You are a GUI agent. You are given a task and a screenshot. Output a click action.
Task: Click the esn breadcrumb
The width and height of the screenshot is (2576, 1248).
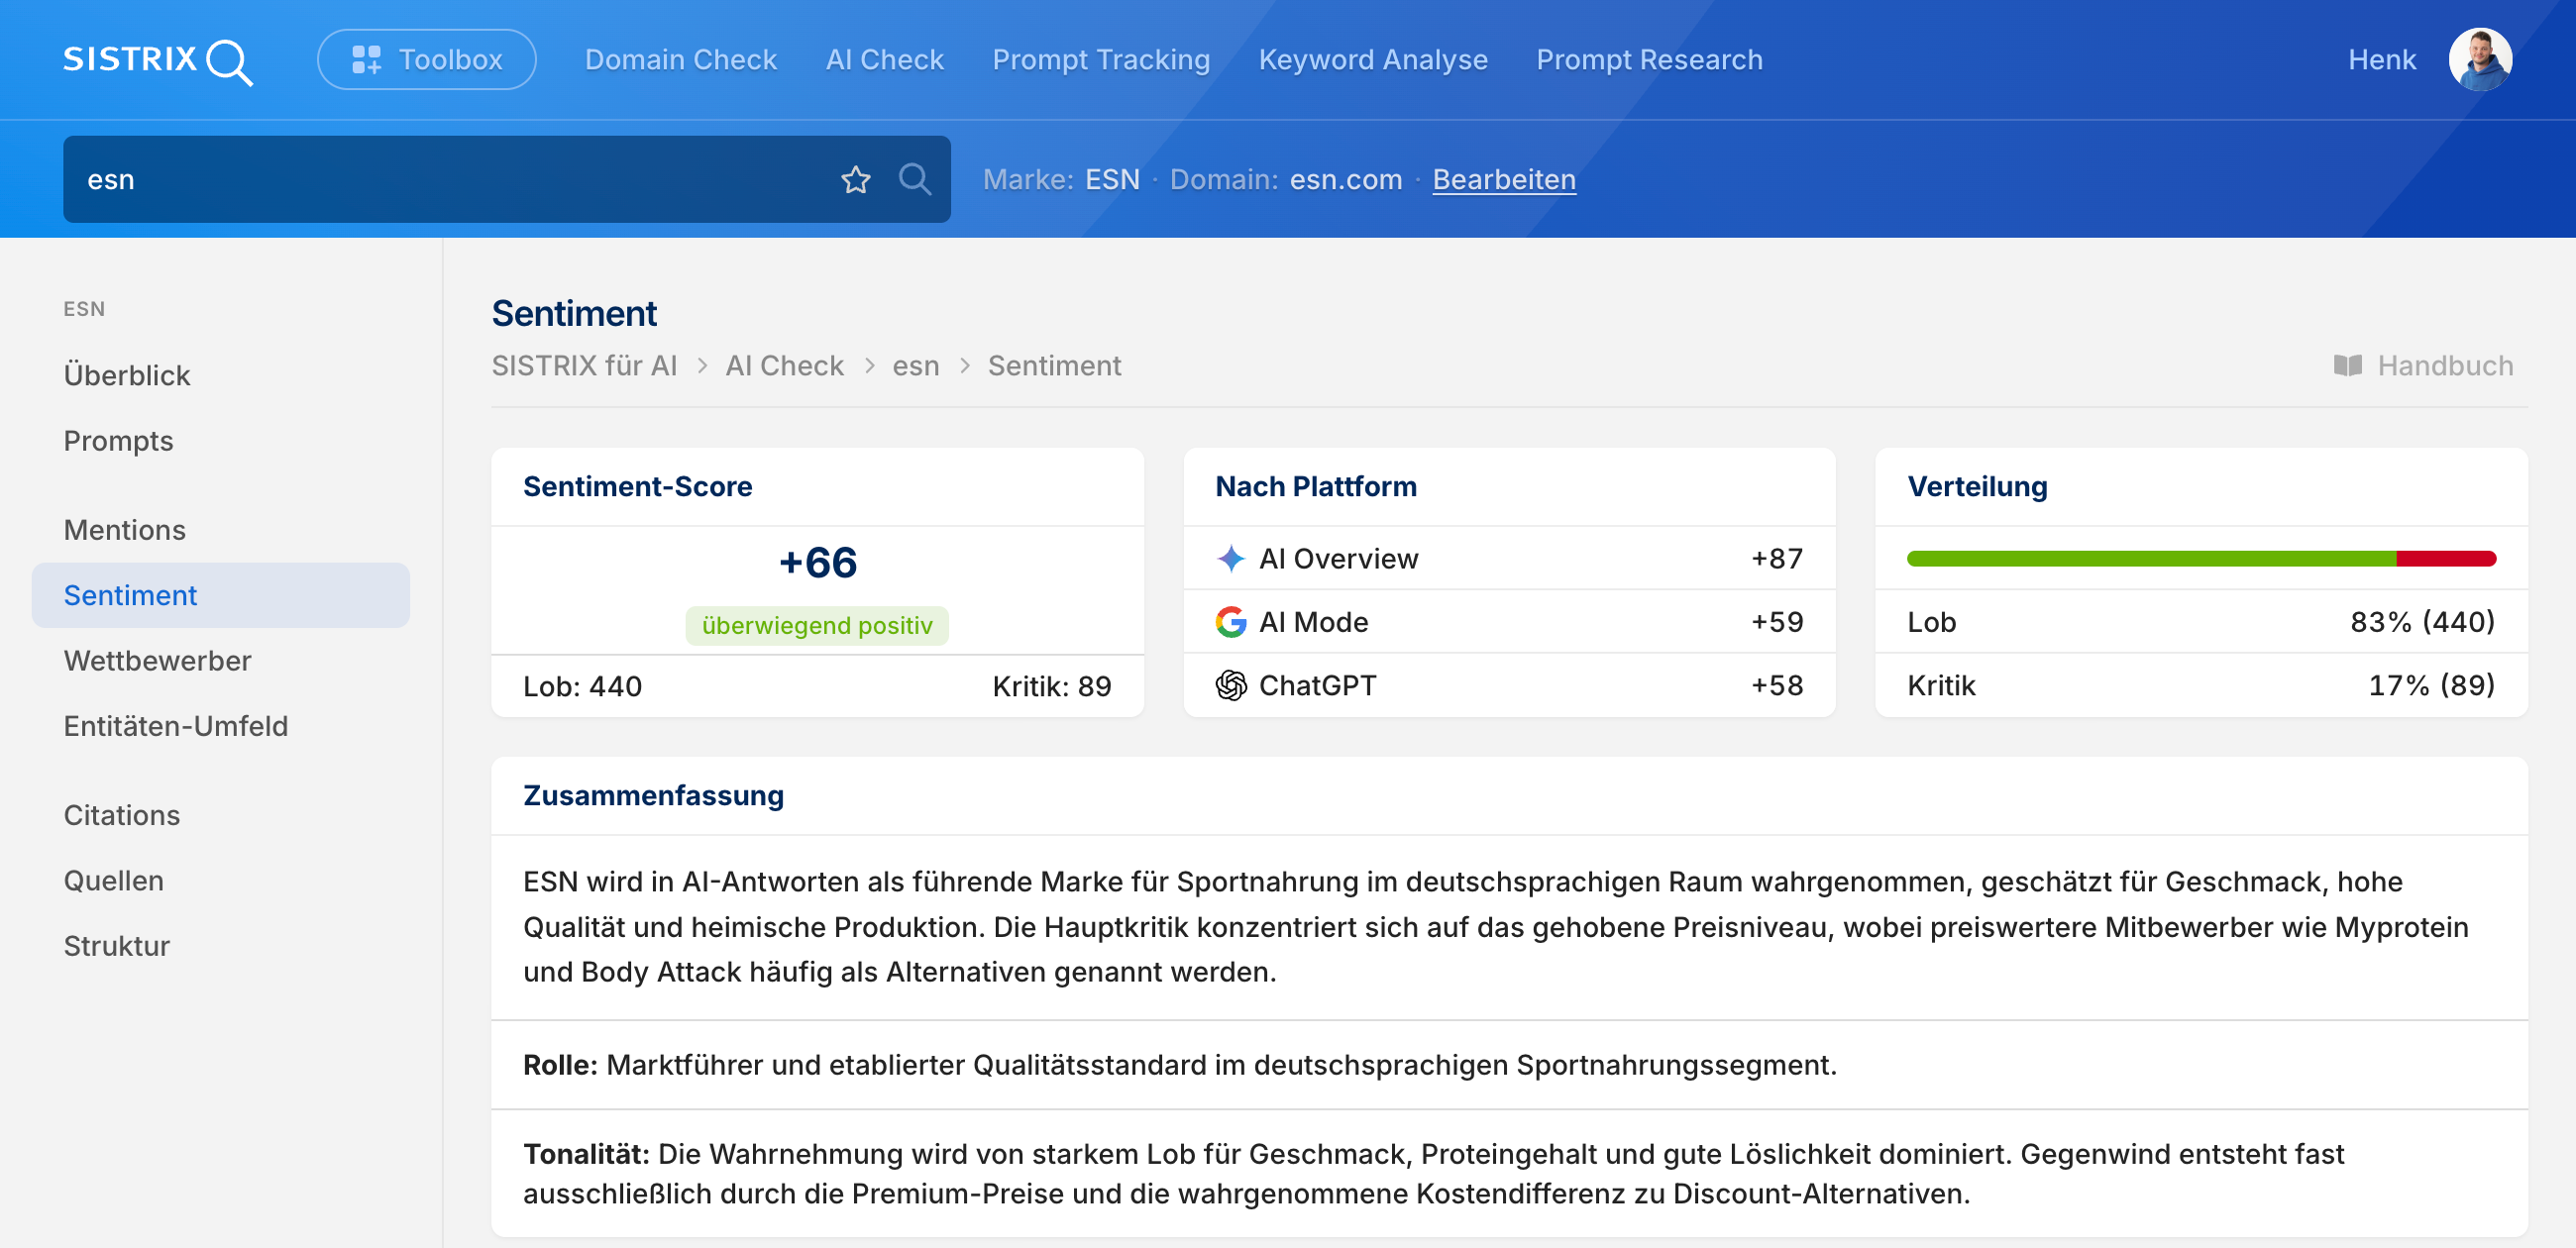click(x=915, y=366)
